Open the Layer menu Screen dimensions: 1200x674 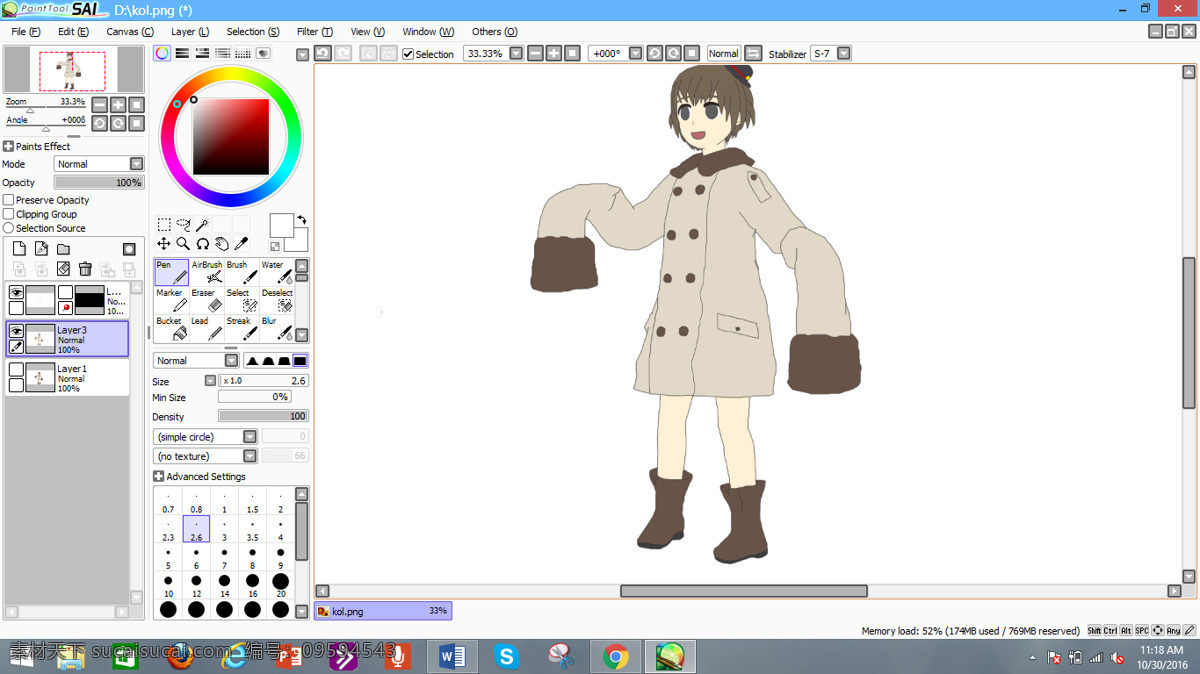pos(190,31)
